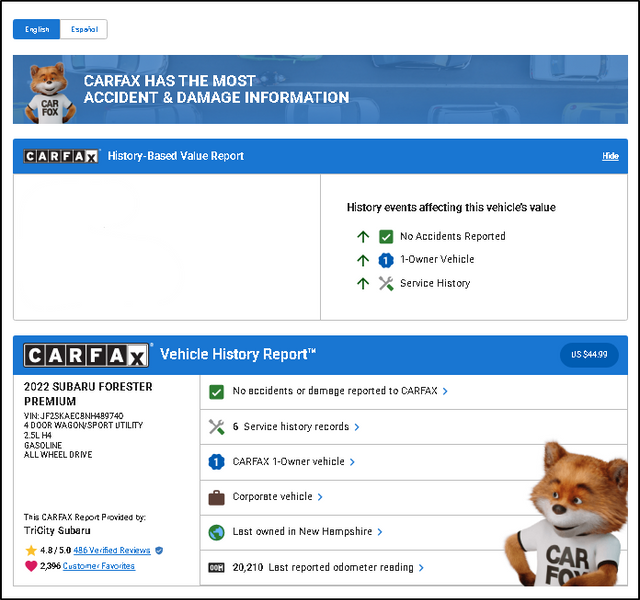
Task: Expand chevron after Last reported odometer reading
Action: coord(421,568)
